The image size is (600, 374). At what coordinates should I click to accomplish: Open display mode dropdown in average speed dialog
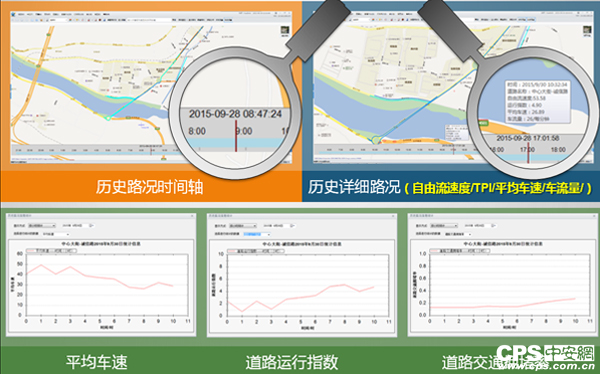pyautogui.click(x=41, y=226)
